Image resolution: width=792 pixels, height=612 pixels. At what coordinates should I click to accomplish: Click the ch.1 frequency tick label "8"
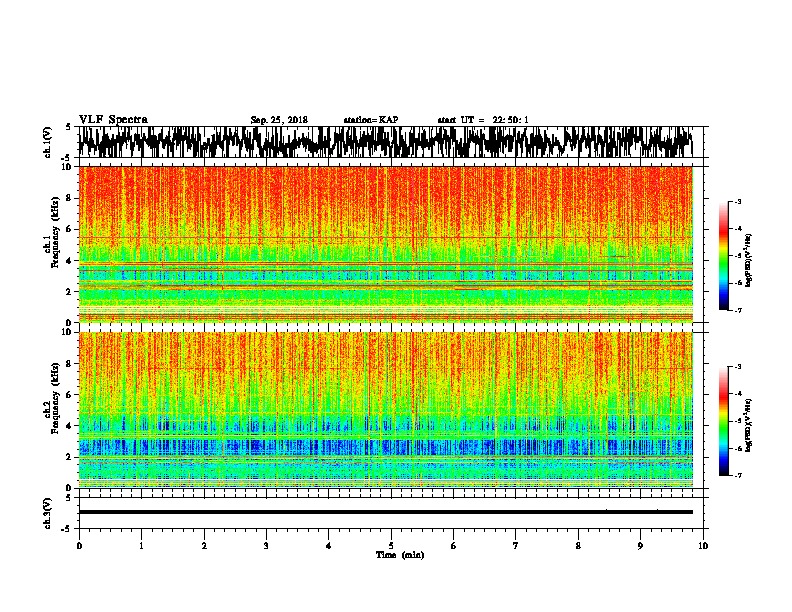point(70,198)
